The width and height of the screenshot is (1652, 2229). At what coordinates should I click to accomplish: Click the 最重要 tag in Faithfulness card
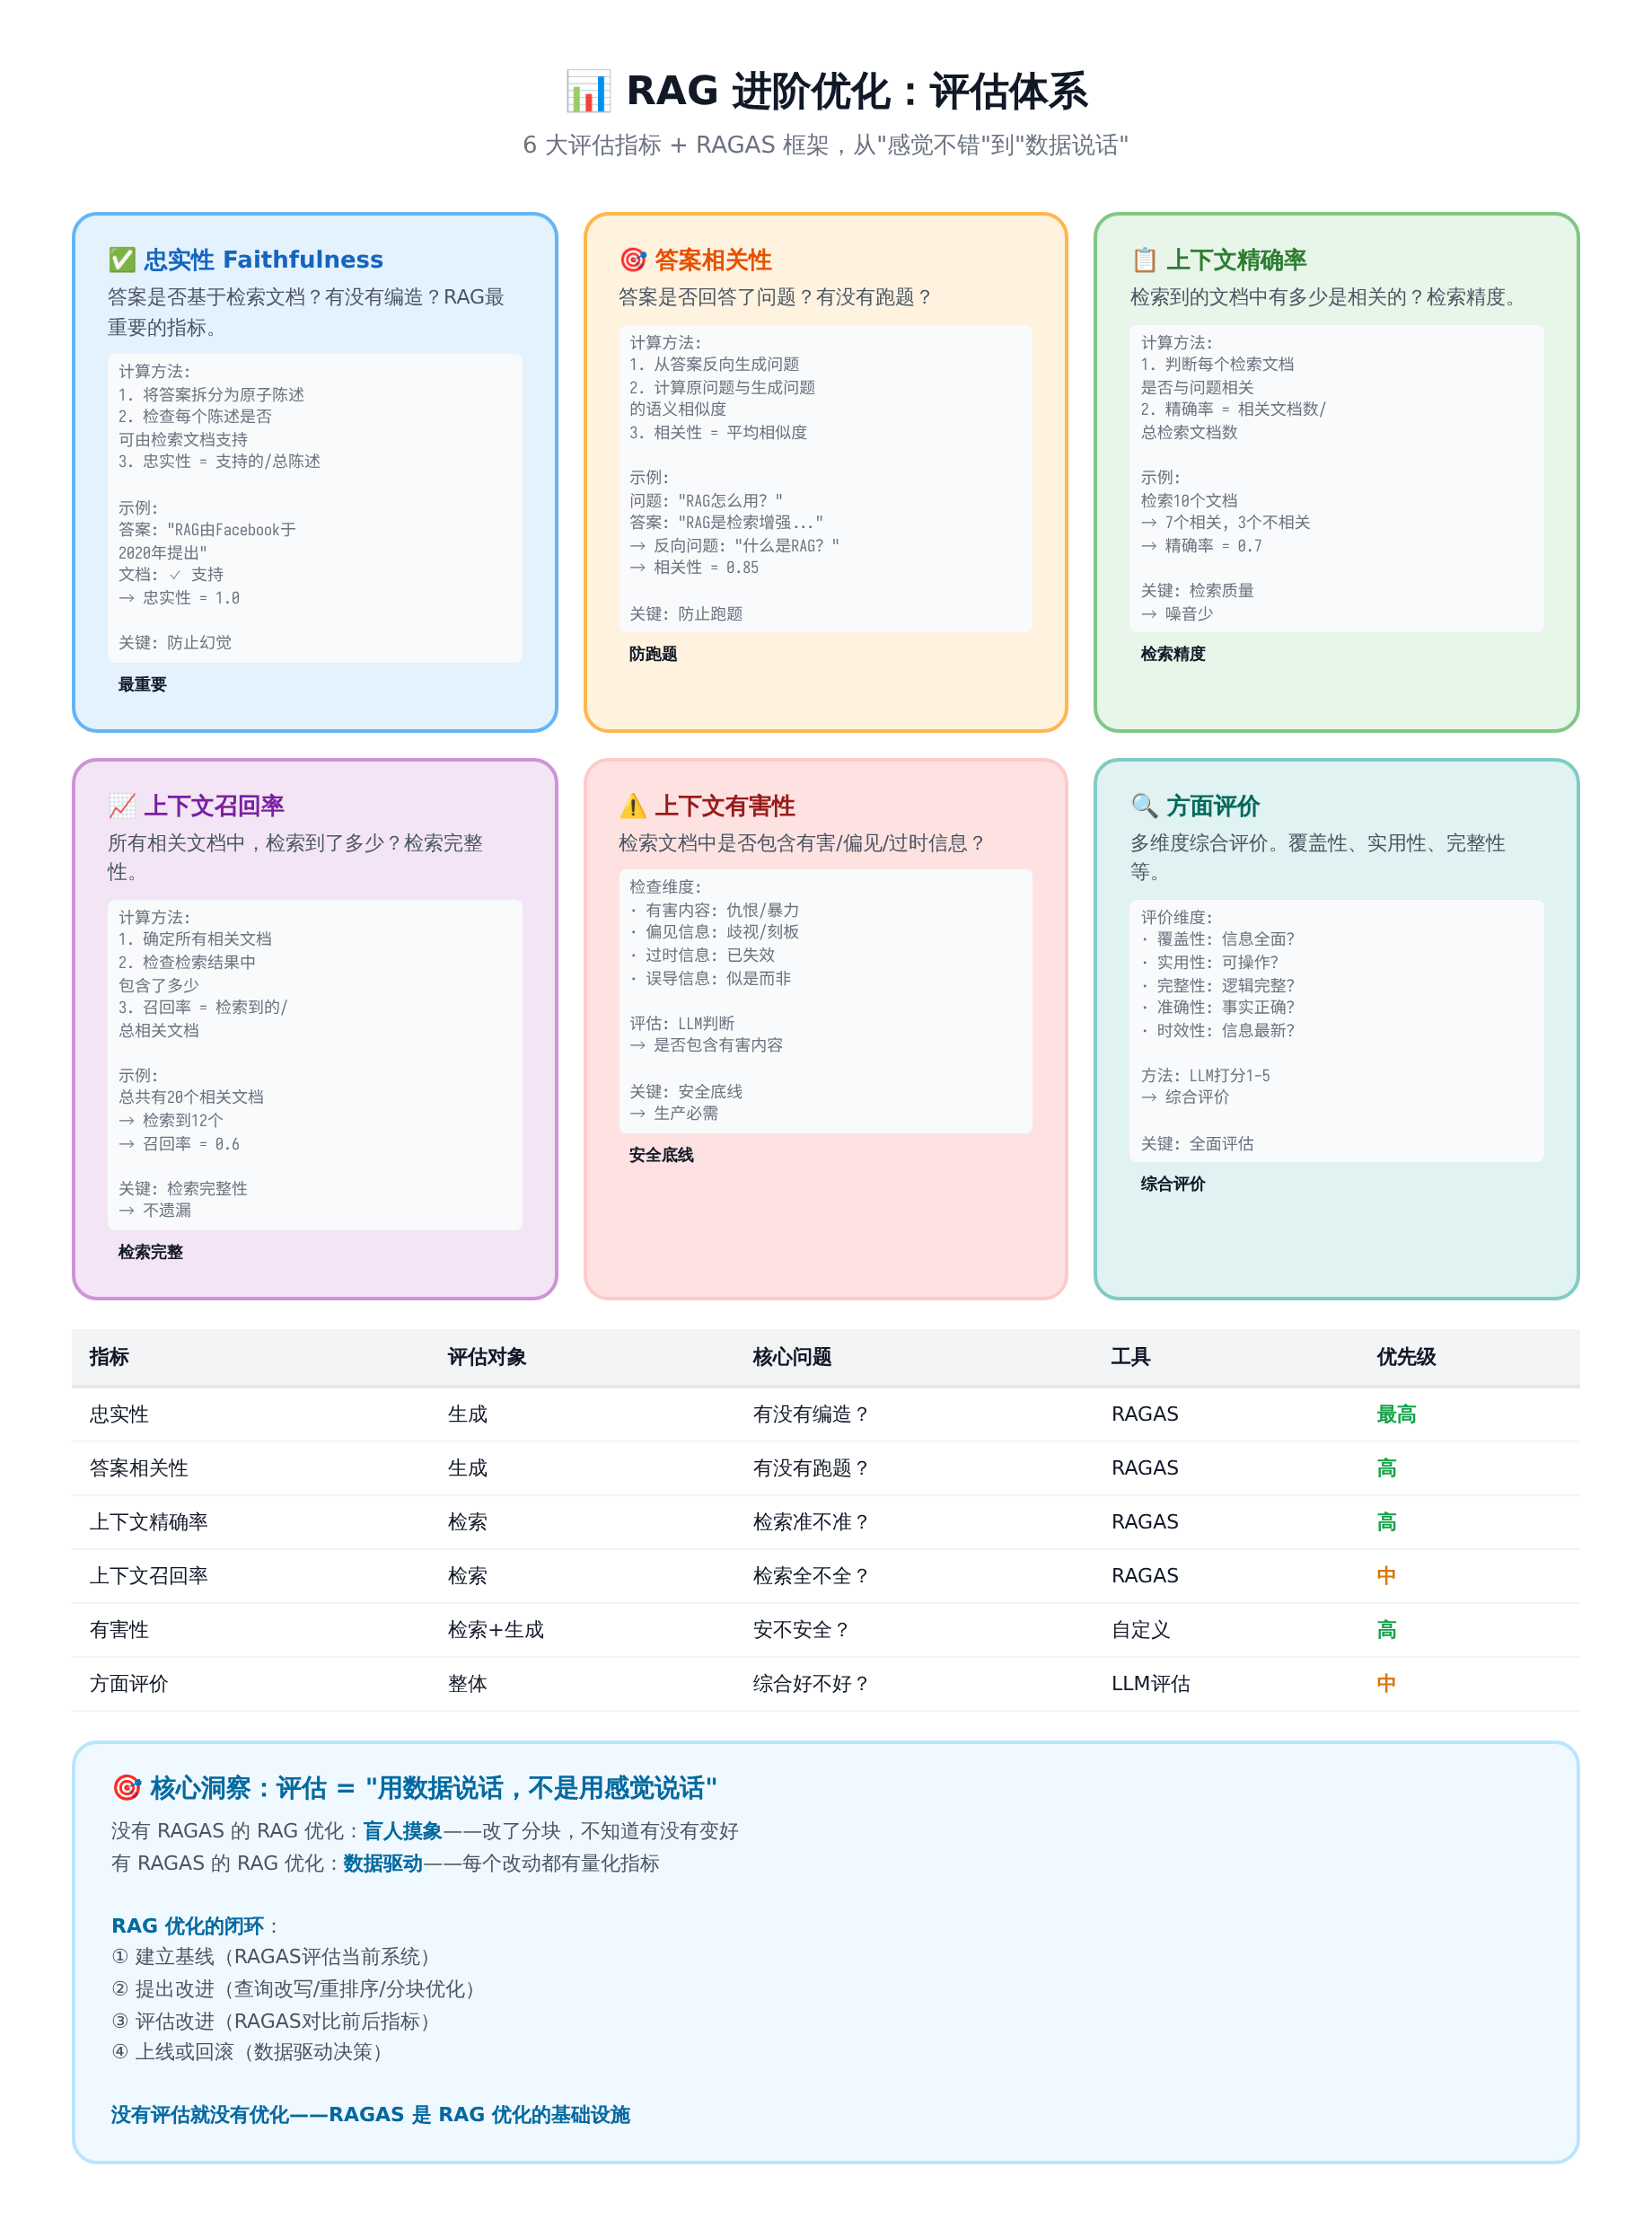click(142, 685)
